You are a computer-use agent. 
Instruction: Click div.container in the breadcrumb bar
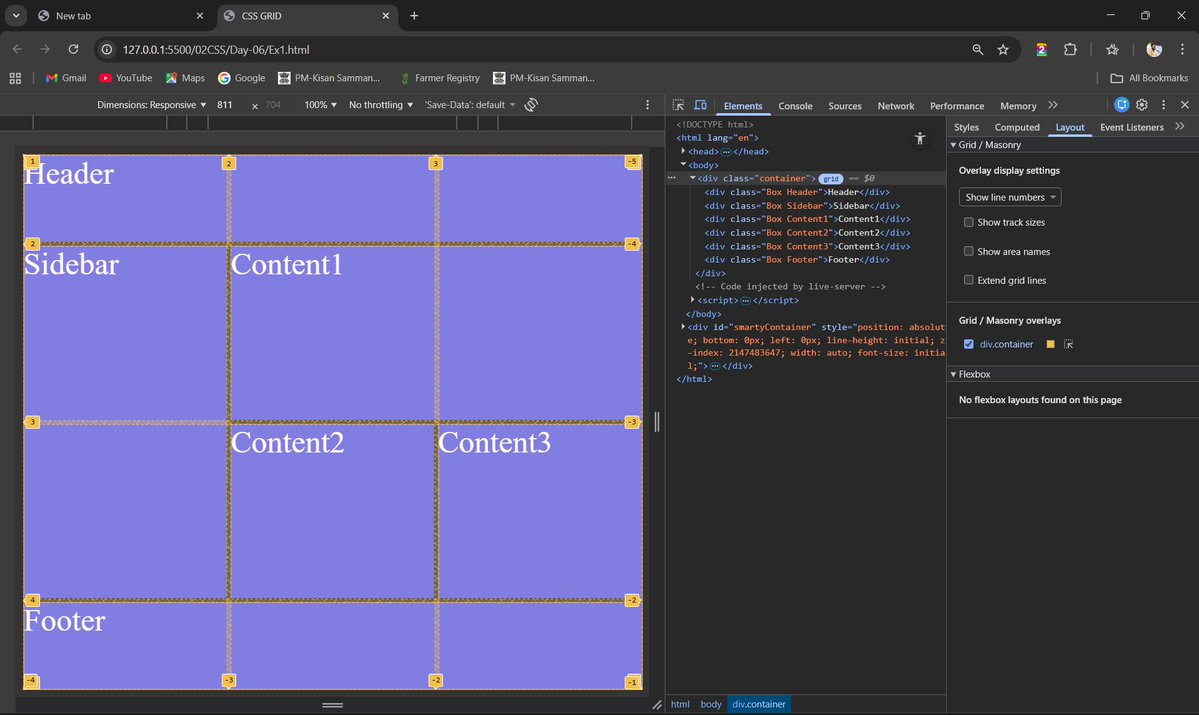(759, 704)
